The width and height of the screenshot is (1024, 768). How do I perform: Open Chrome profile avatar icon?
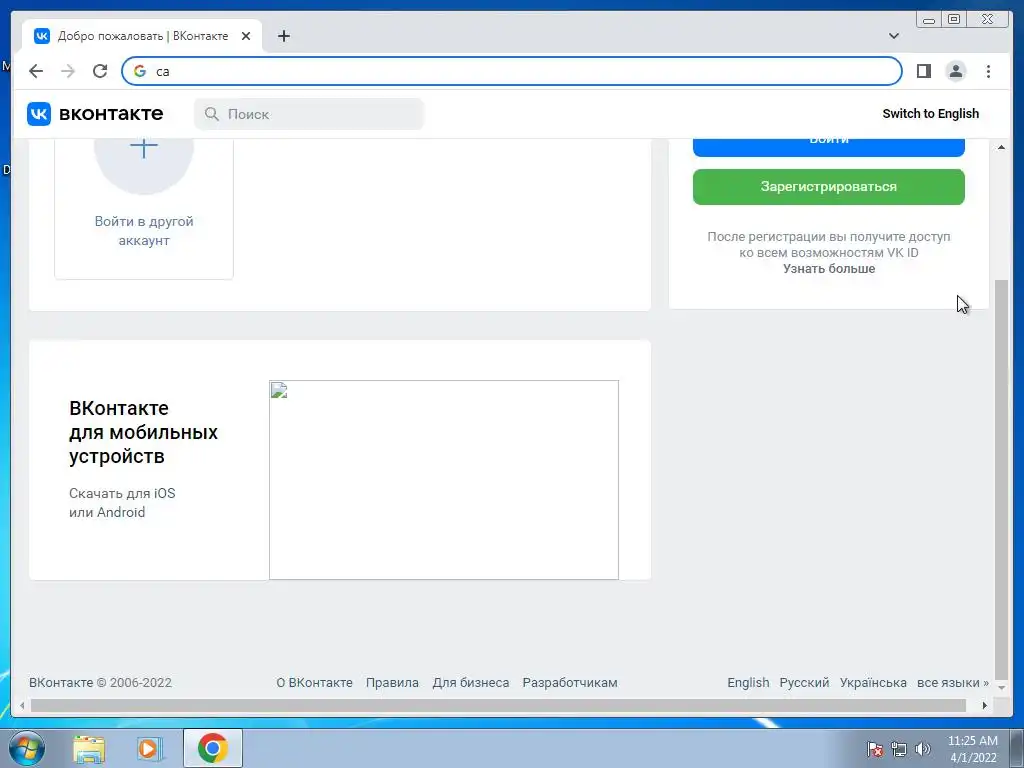click(955, 71)
